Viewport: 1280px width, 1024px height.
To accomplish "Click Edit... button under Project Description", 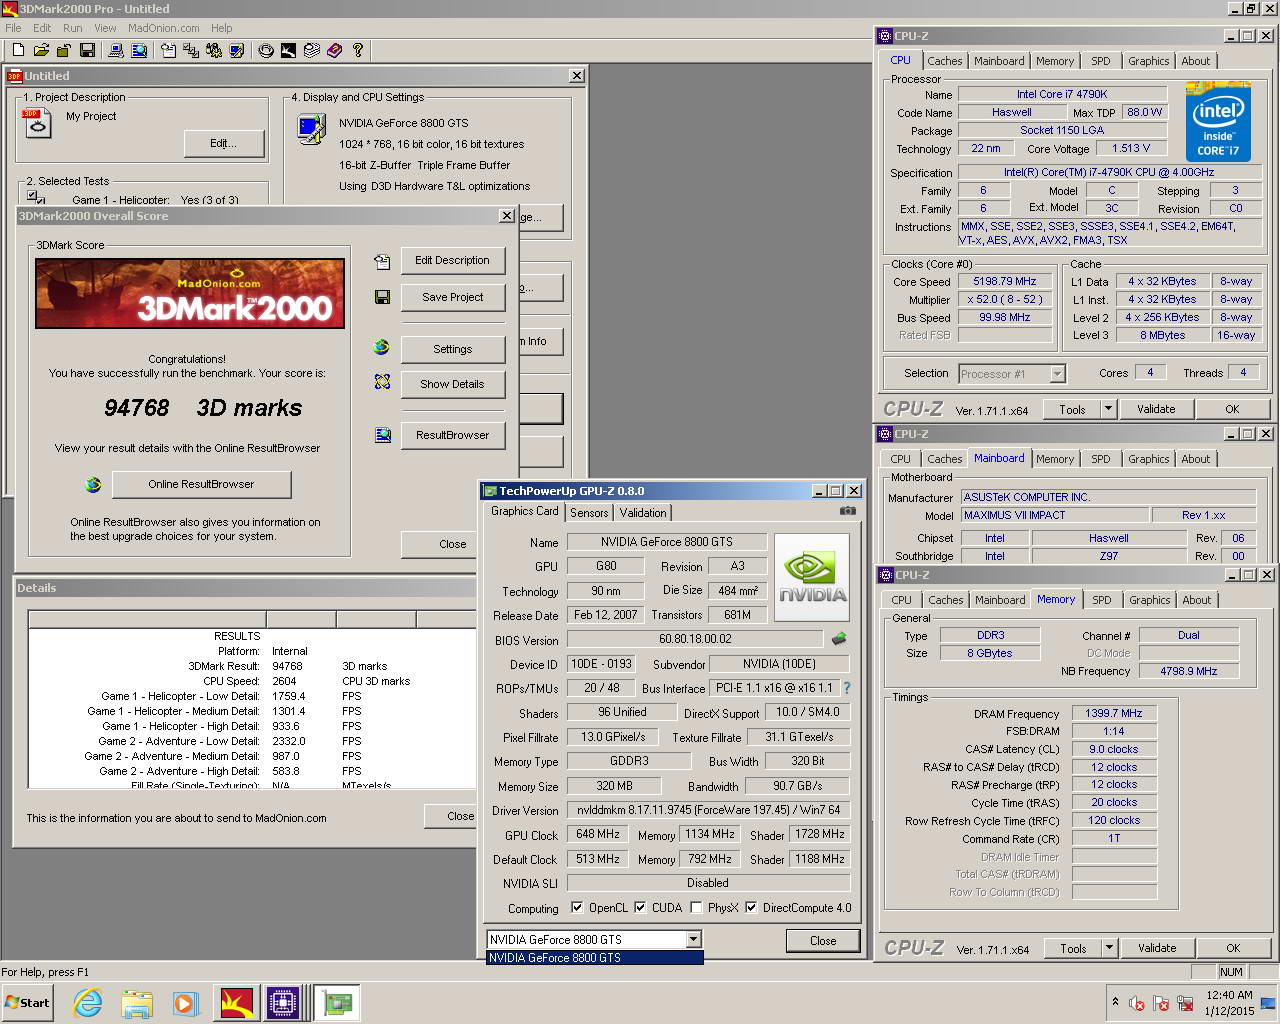I will coord(224,144).
